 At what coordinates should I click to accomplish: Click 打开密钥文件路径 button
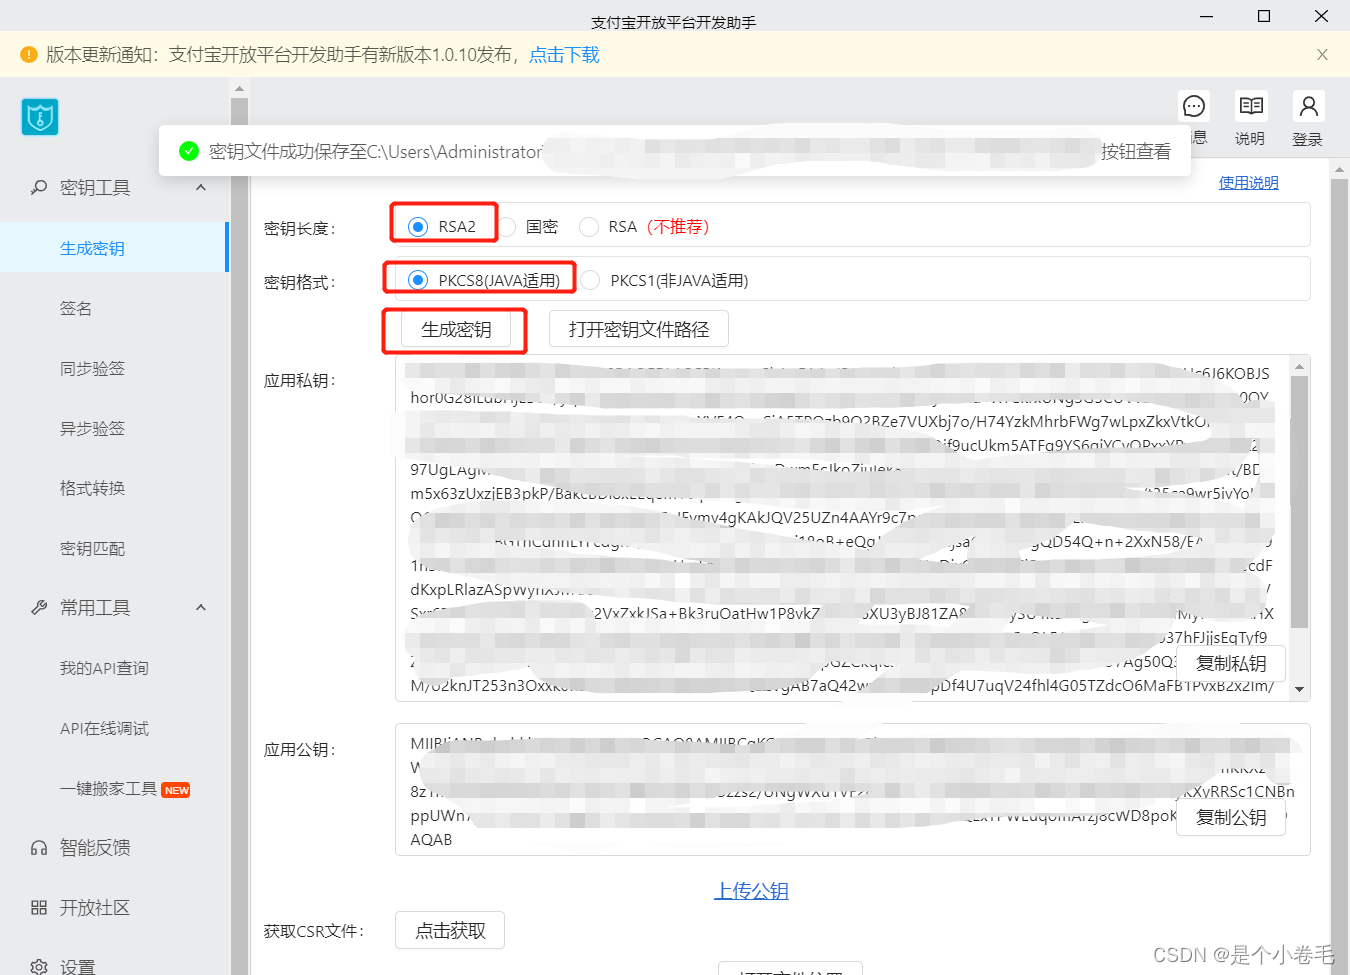639,329
